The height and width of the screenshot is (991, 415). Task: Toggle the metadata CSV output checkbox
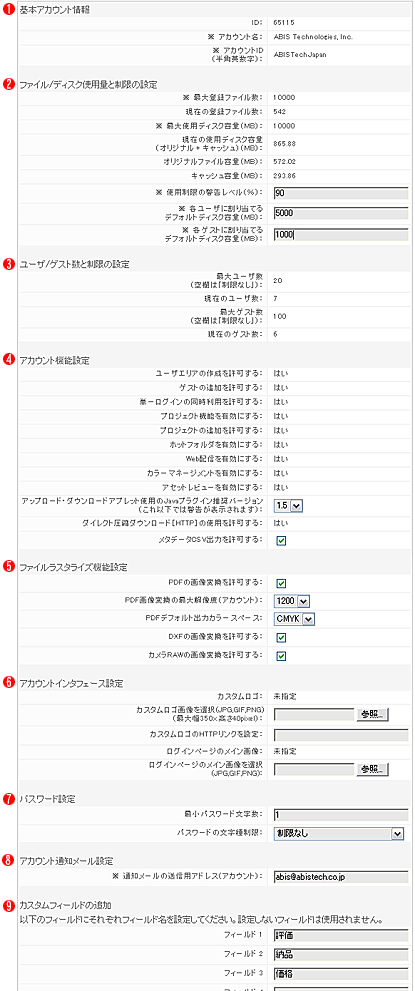(281, 540)
